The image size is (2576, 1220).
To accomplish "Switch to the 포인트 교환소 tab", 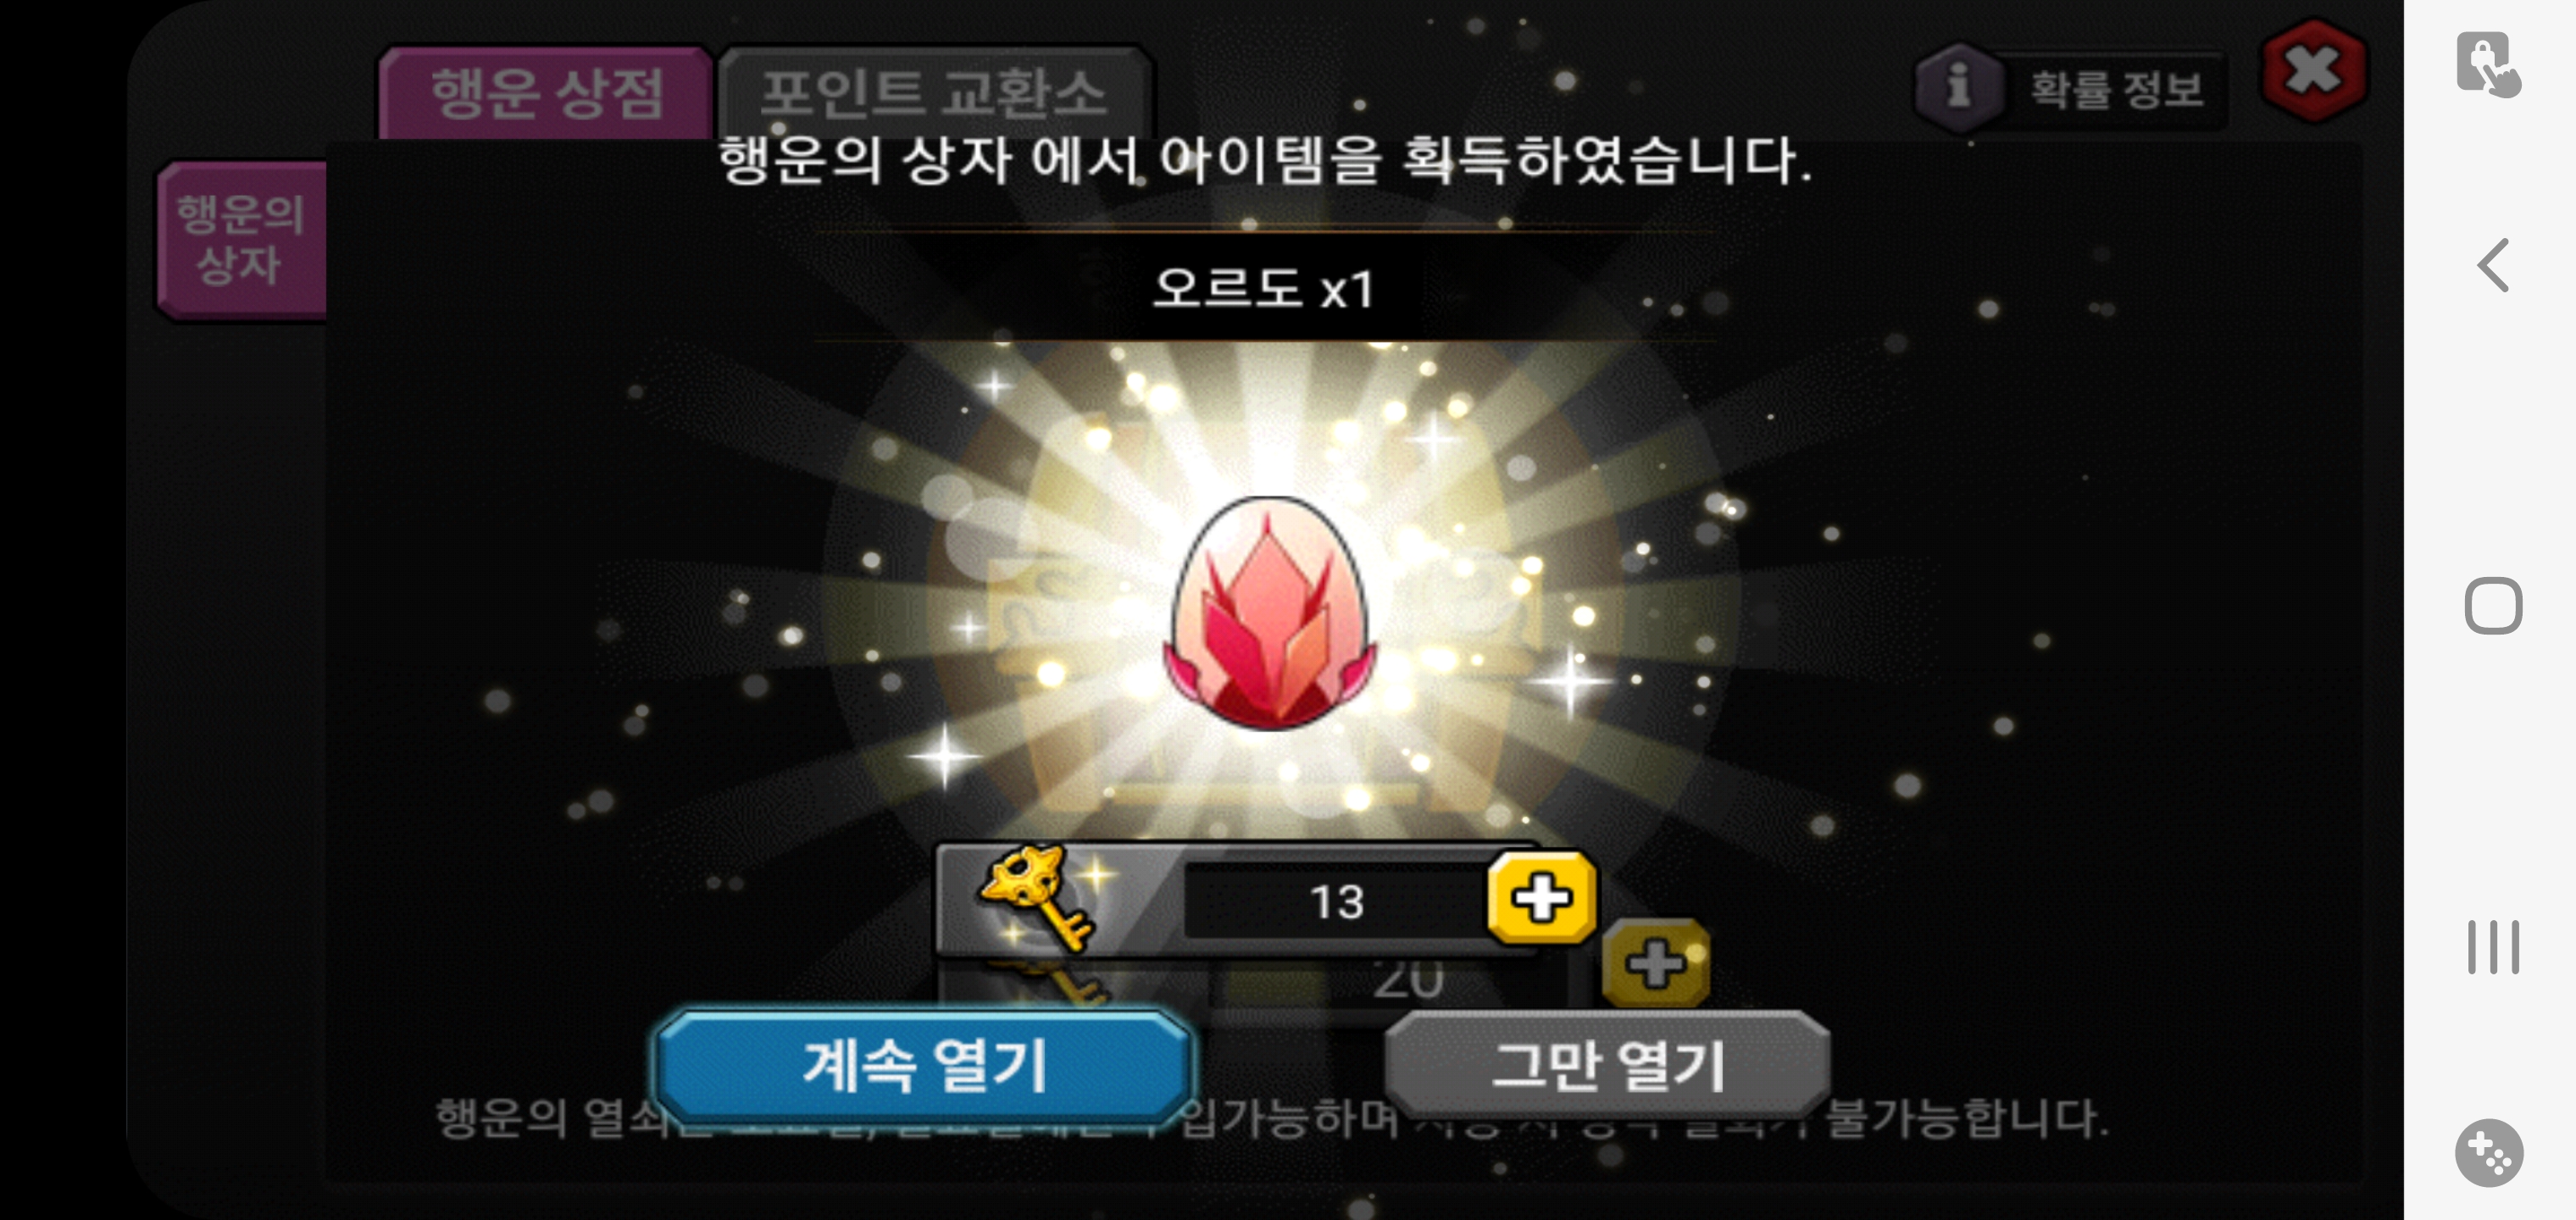I will pyautogui.click(x=934, y=93).
